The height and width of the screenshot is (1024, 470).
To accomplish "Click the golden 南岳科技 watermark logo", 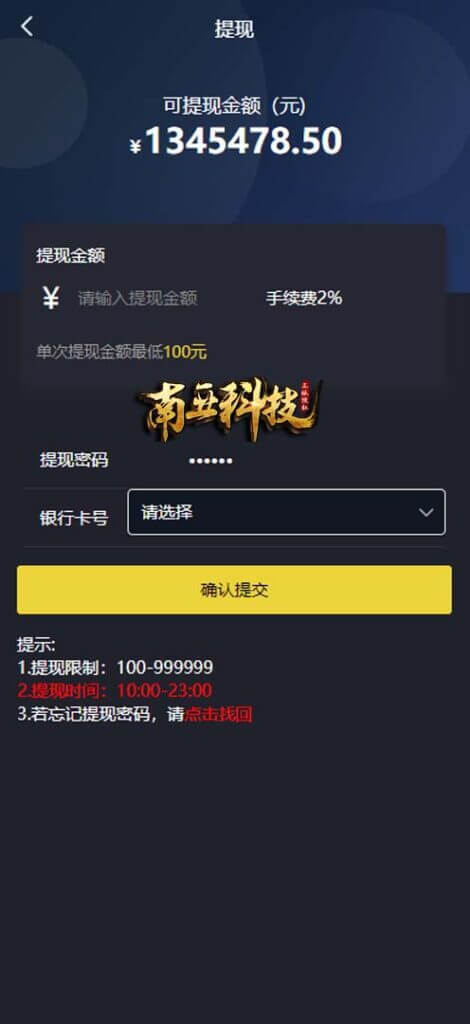I will click(228, 408).
